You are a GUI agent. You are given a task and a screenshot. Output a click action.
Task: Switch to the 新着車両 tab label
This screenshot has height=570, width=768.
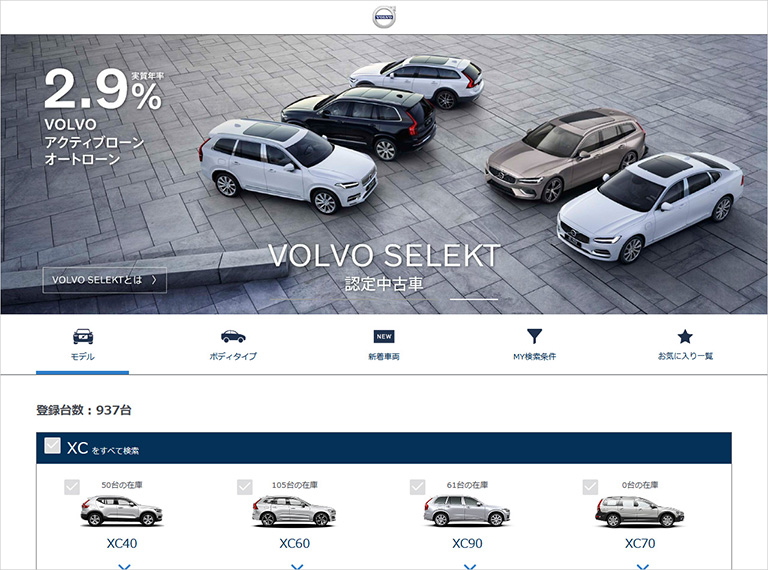[384, 356]
